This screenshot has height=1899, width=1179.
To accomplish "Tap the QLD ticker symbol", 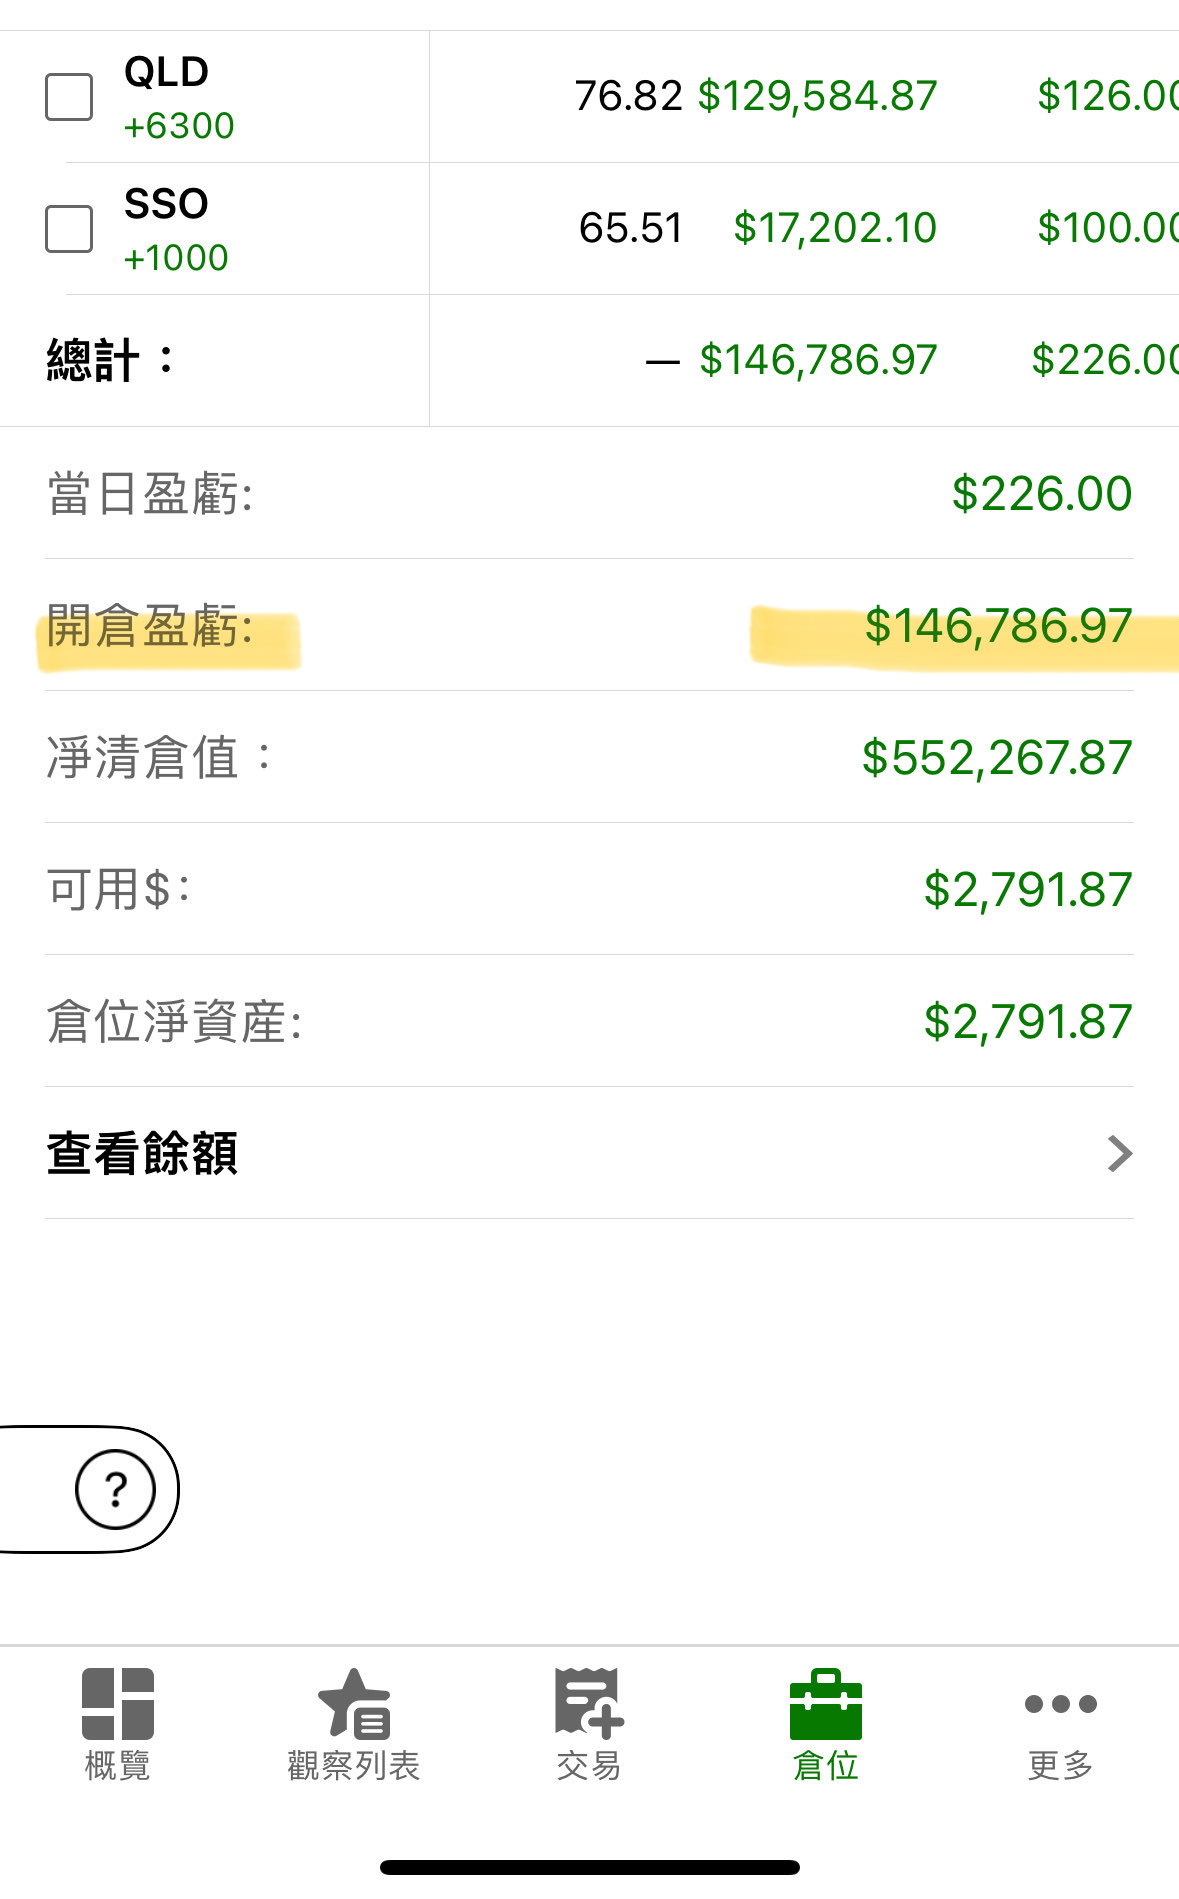I will 166,72.
